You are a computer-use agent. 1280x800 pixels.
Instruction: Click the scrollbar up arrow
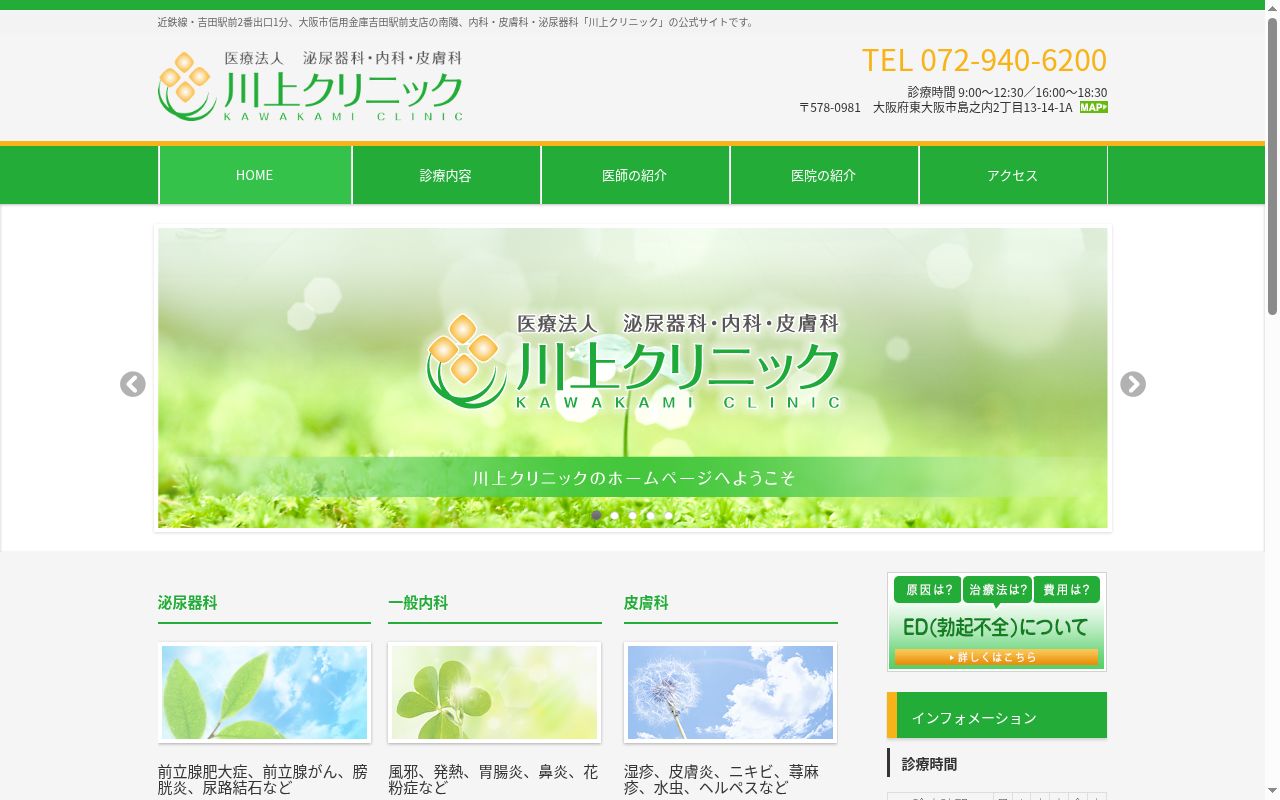1272,8
